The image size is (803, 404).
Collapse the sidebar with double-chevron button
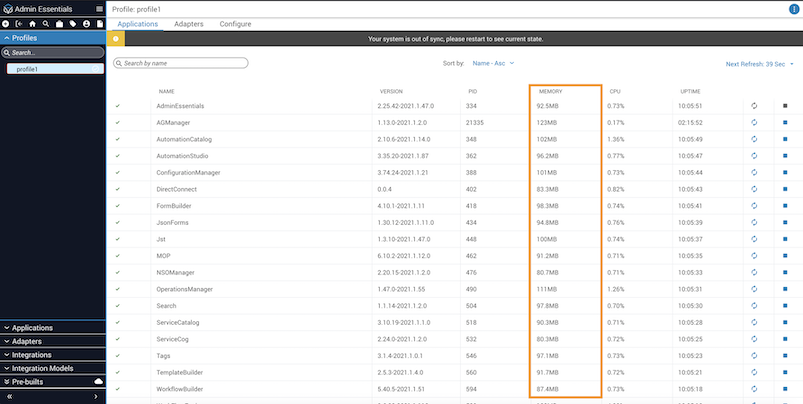click(x=9, y=396)
